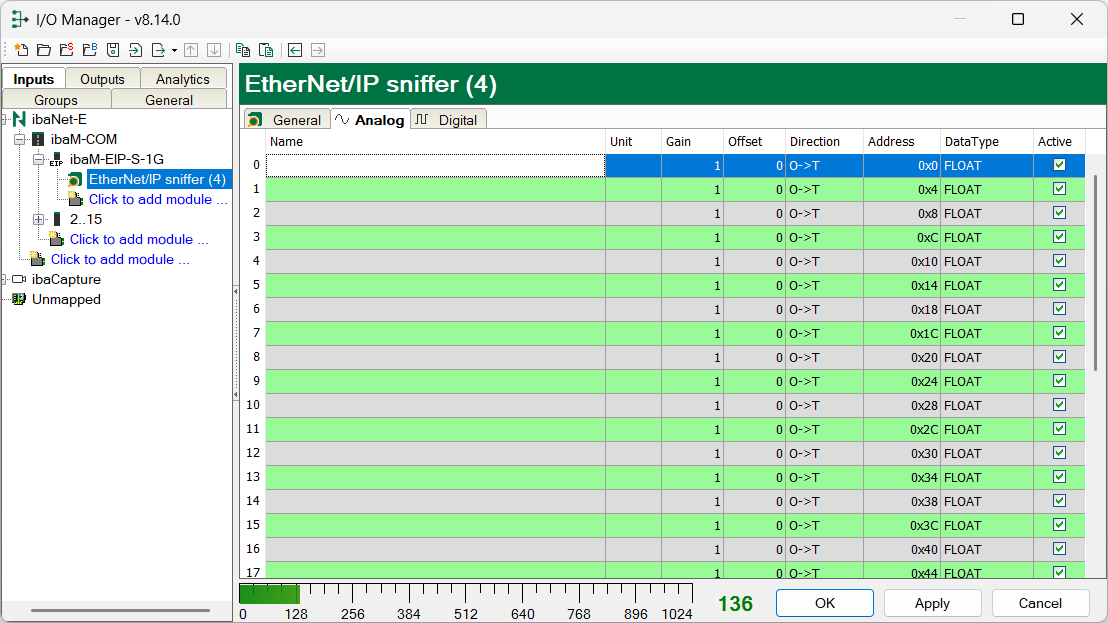The image size is (1108, 623).
Task: Select the Analog signals tab
Action: pyautogui.click(x=370, y=119)
